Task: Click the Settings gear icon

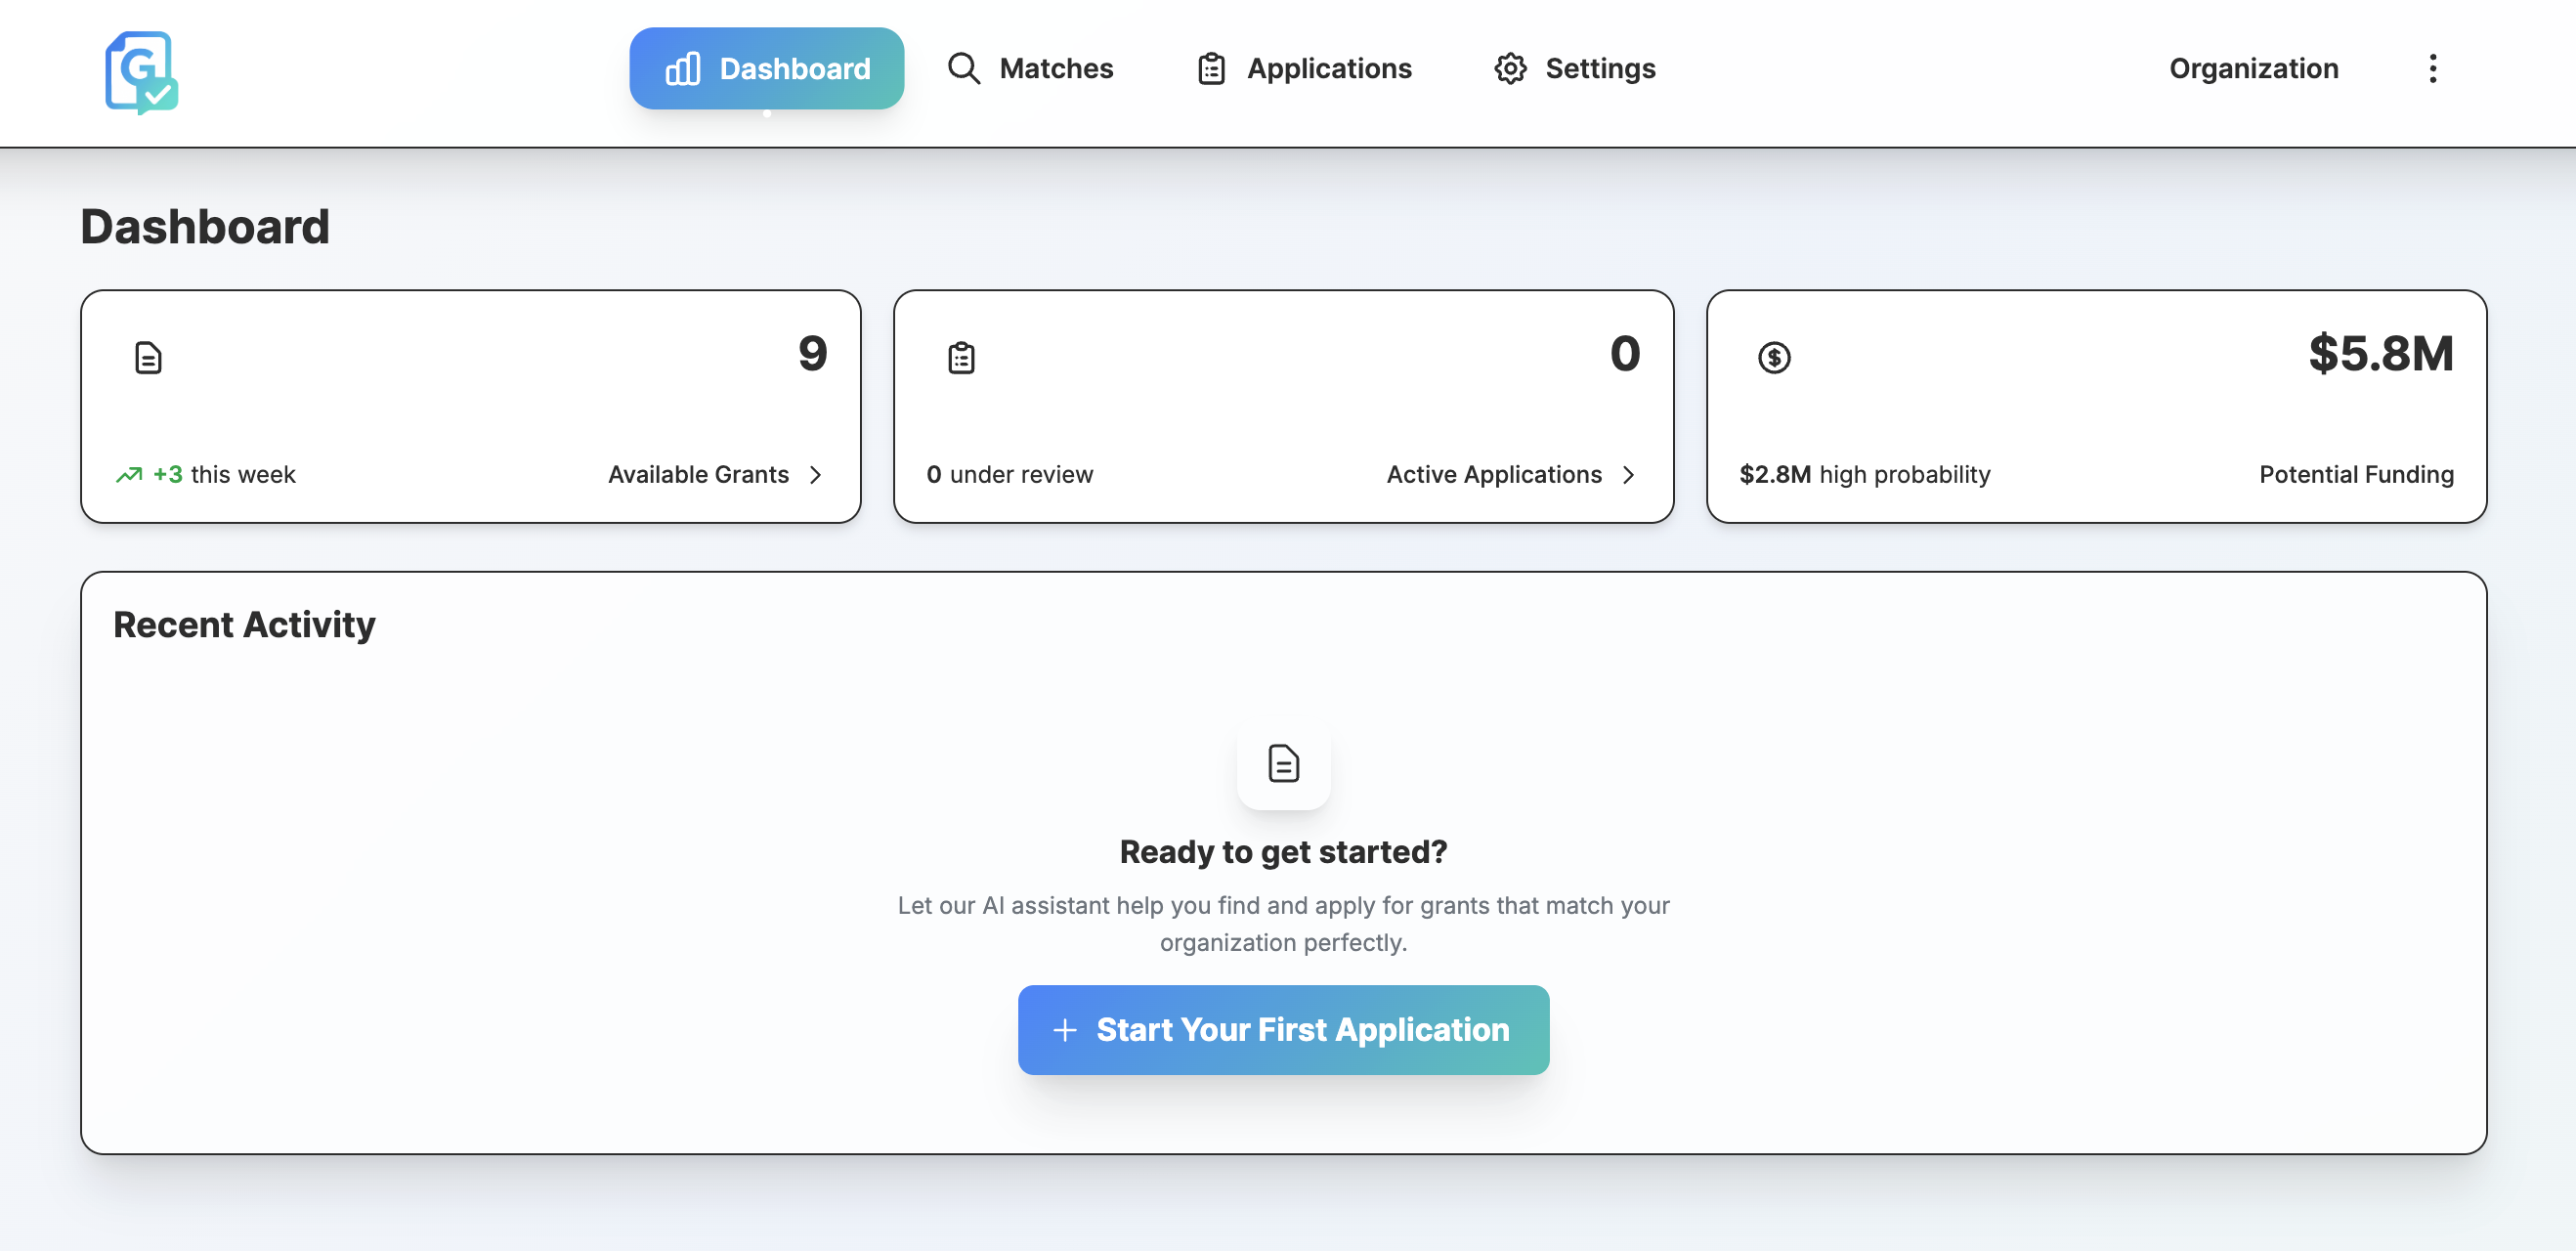Action: pos(1510,69)
